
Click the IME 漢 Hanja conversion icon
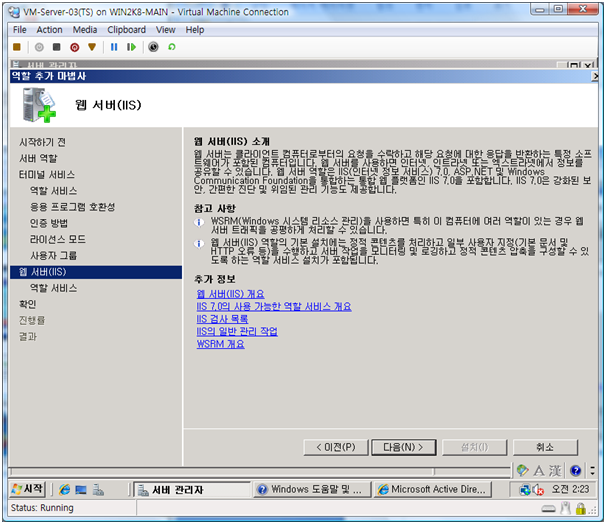coord(555,471)
